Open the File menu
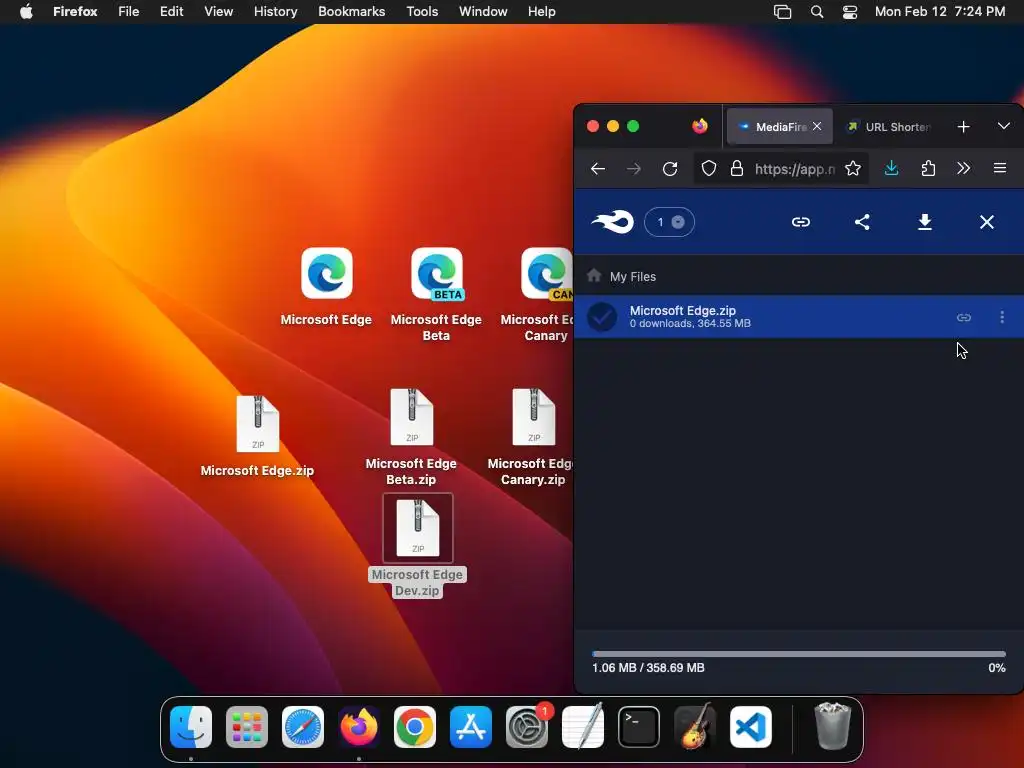Image resolution: width=1024 pixels, height=768 pixels. click(x=129, y=11)
